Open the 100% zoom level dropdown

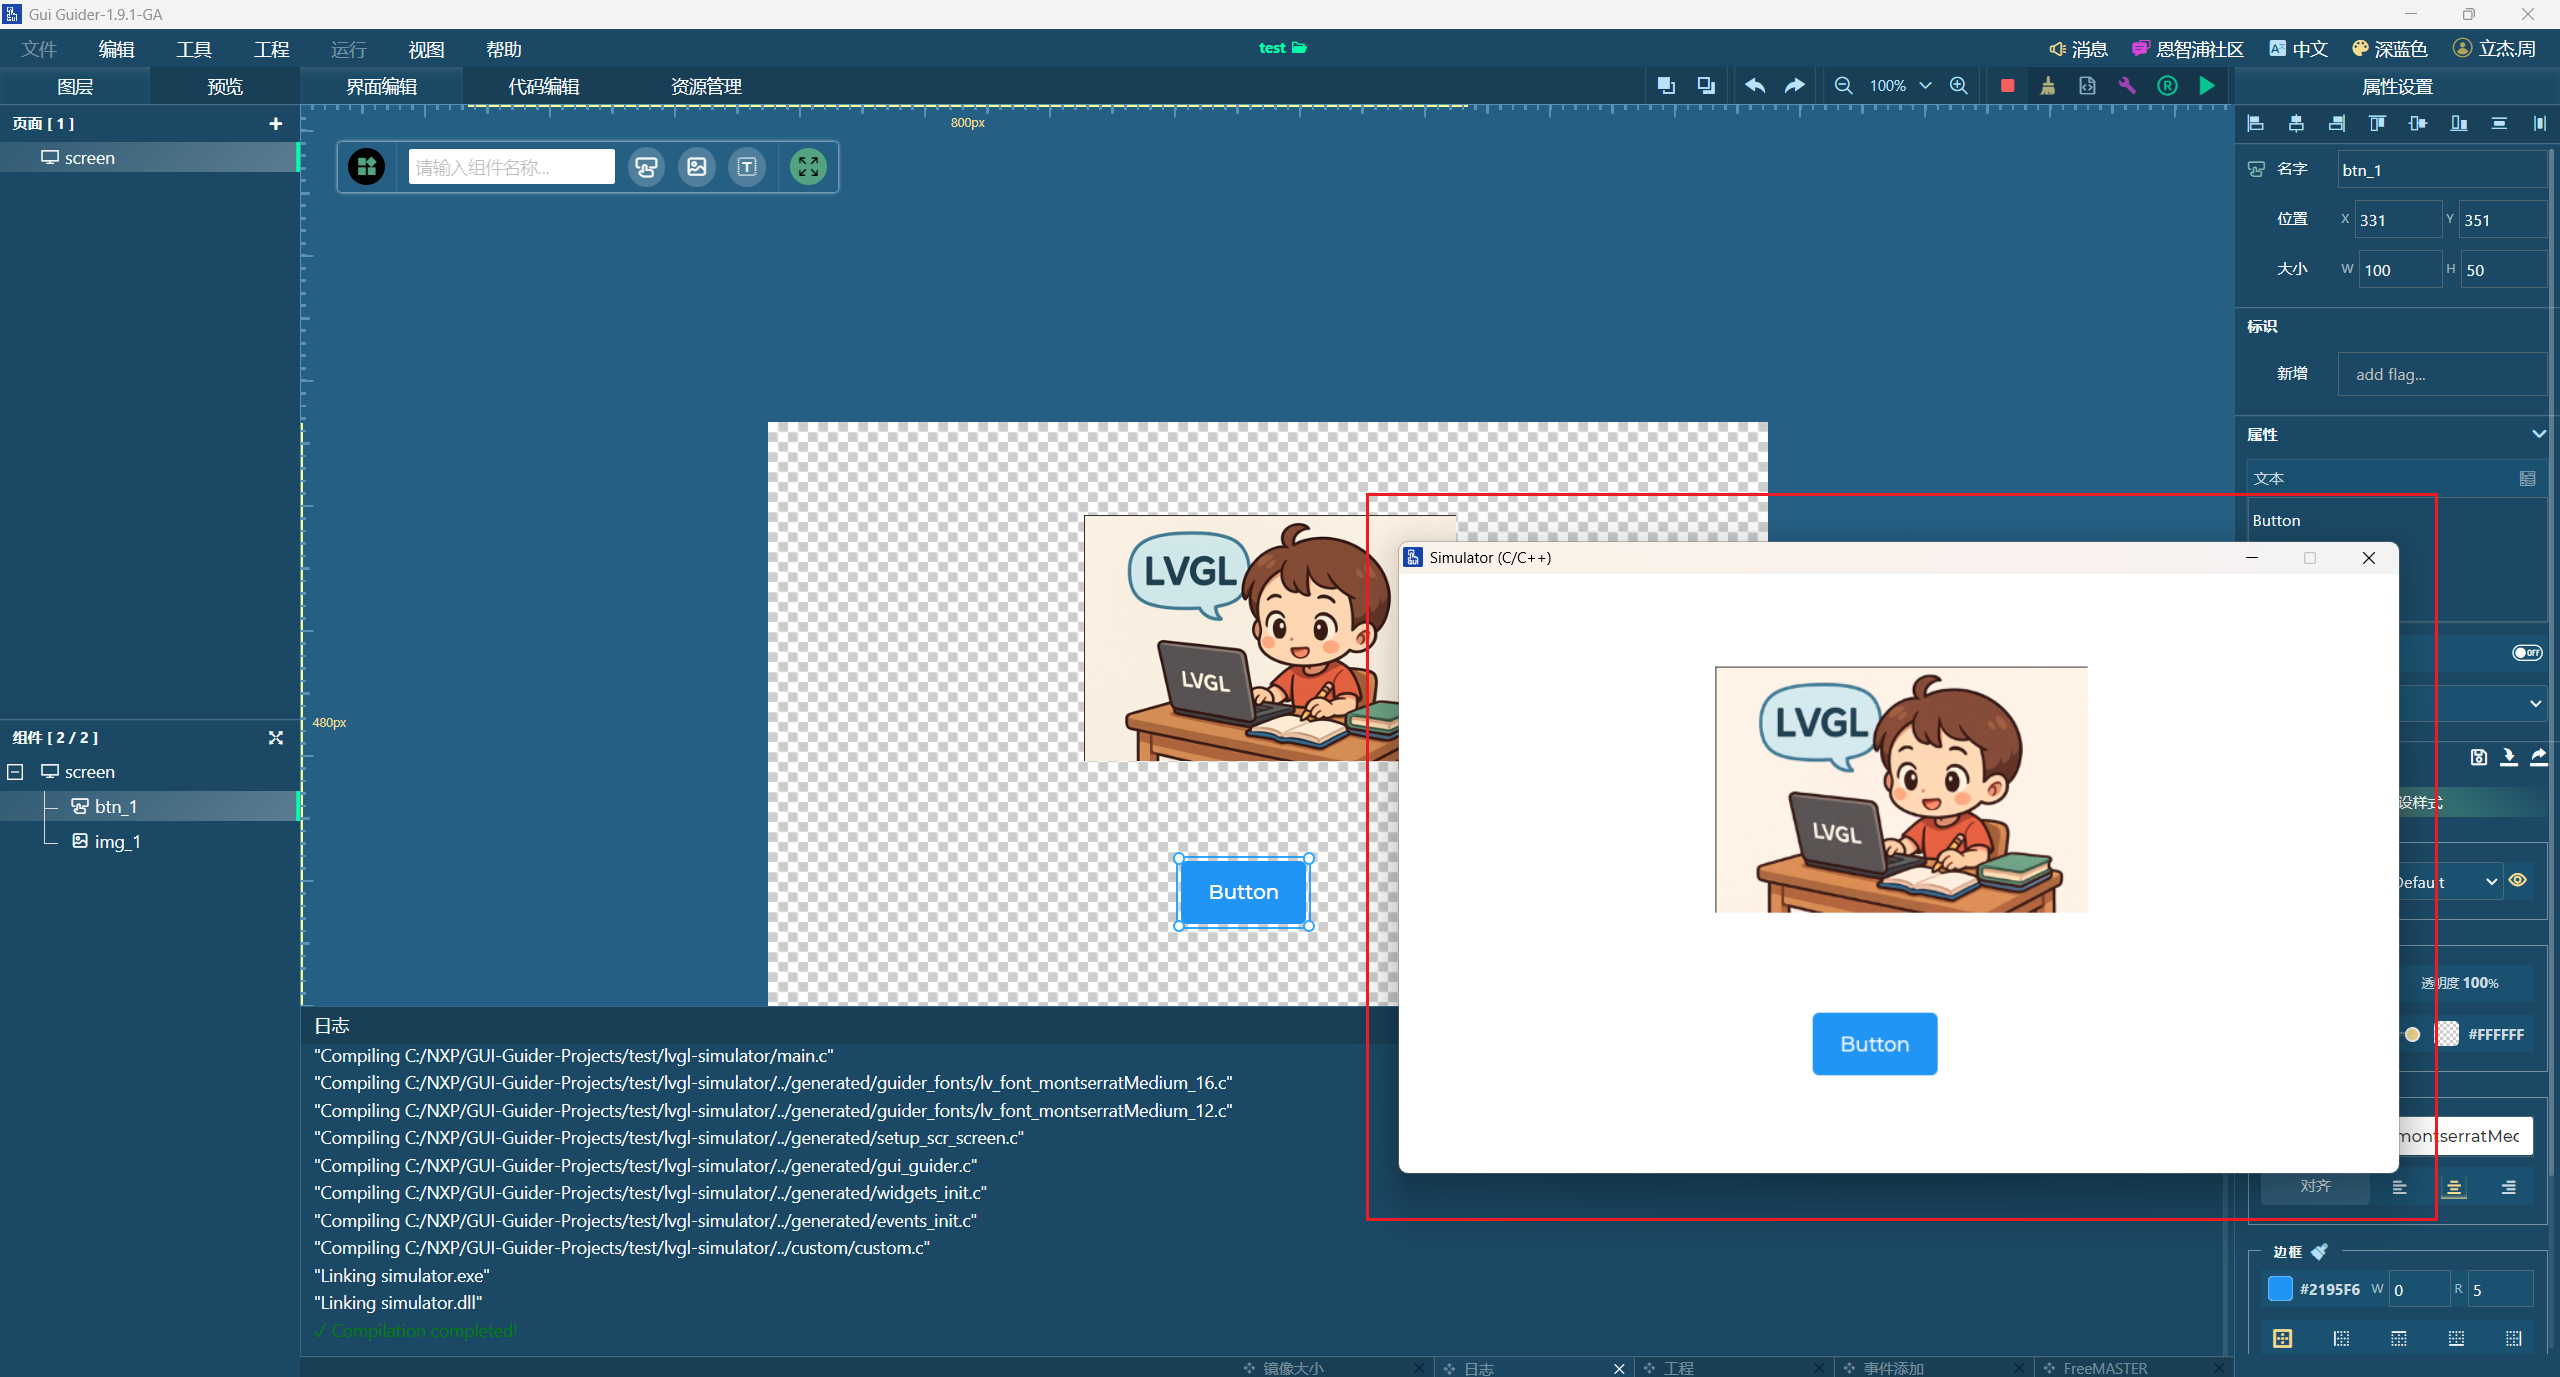coord(1900,86)
